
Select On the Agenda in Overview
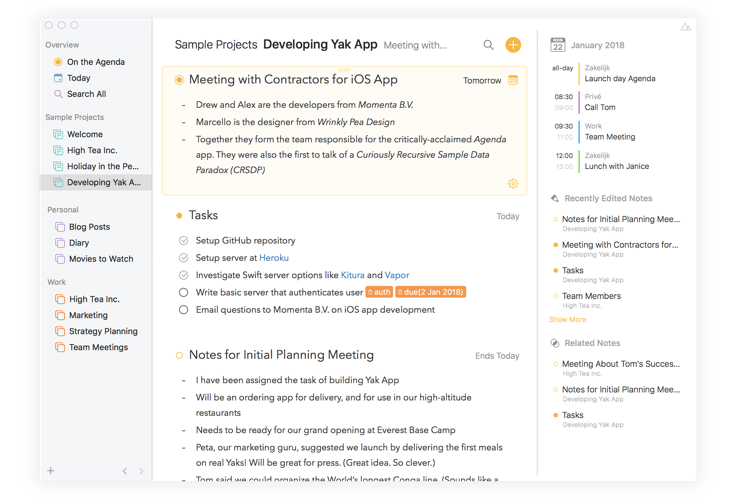coord(95,62)
